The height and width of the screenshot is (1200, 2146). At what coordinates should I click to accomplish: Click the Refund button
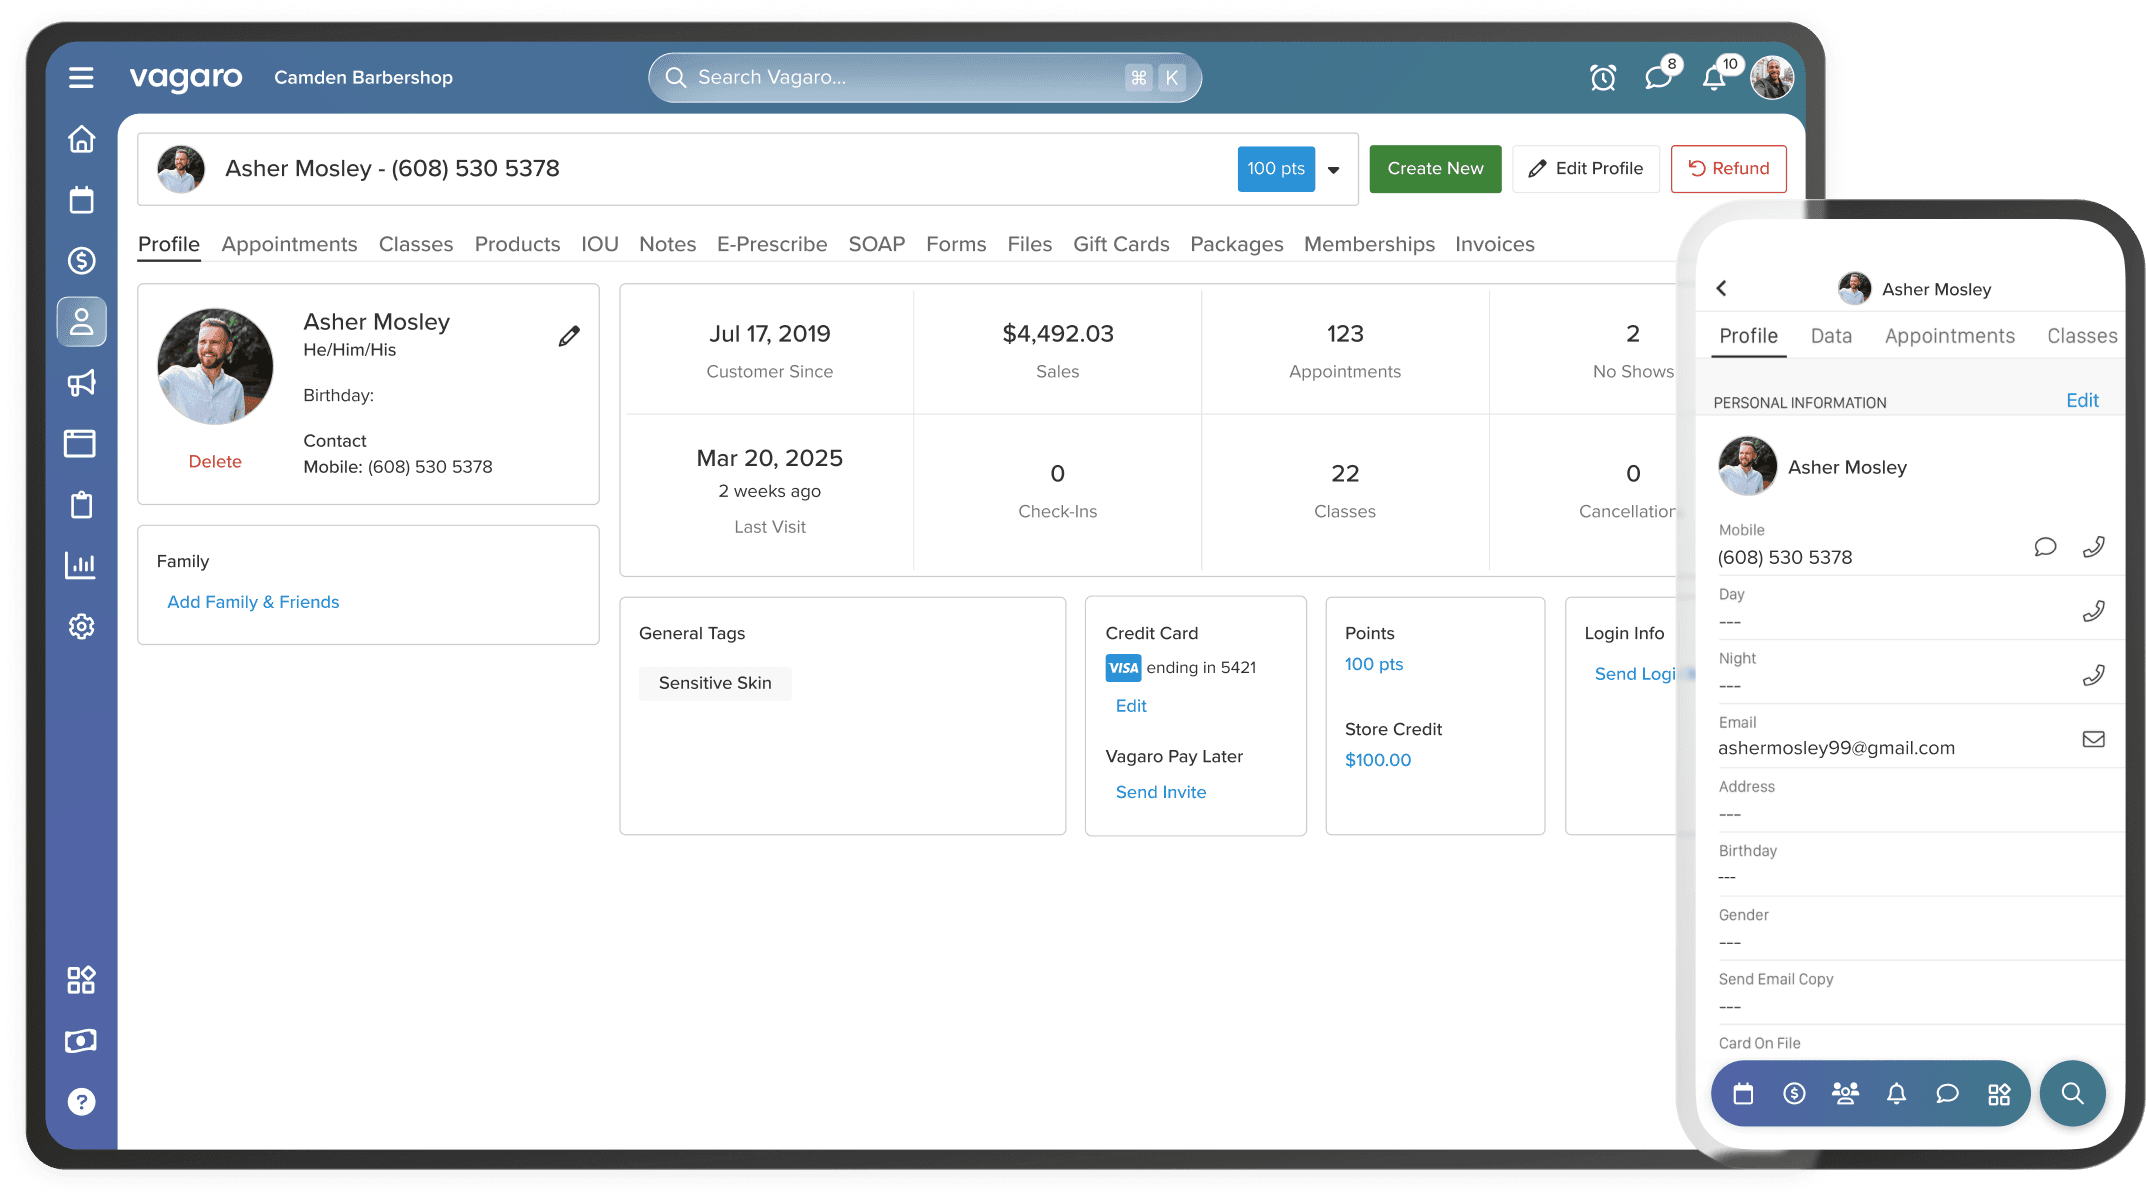click(x=1728, y=169)
